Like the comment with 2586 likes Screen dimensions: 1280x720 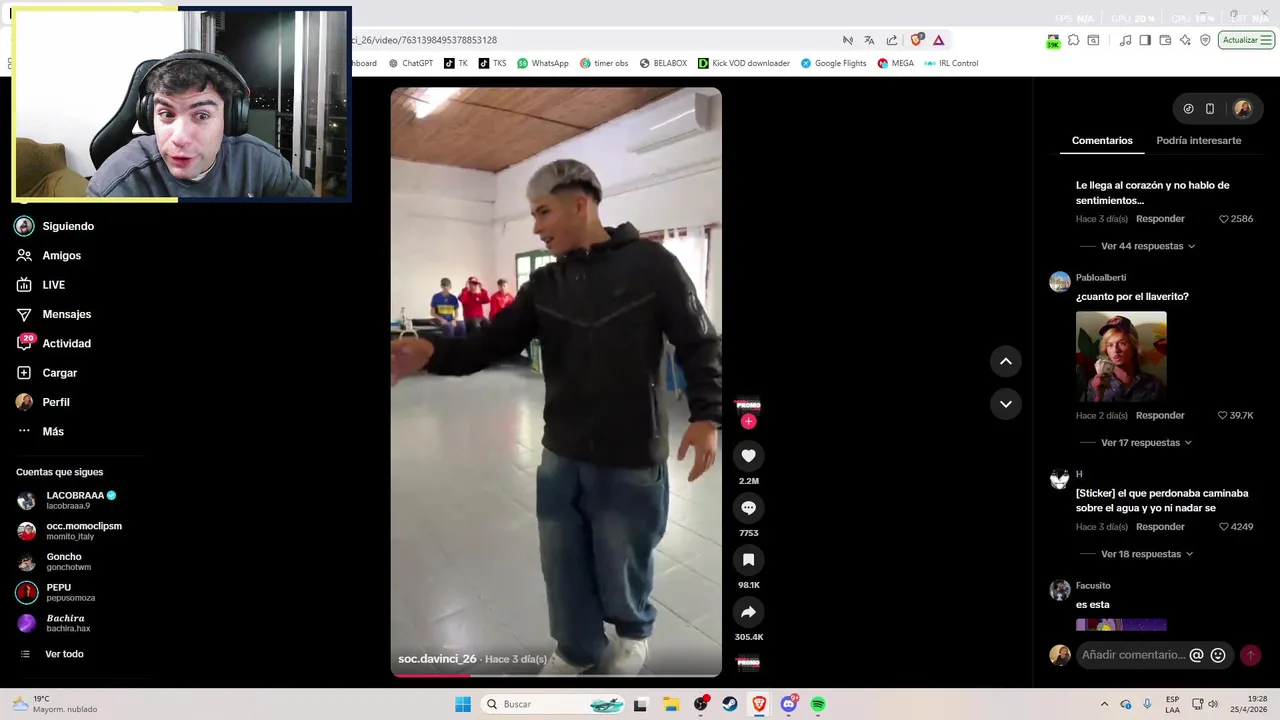1224,219
